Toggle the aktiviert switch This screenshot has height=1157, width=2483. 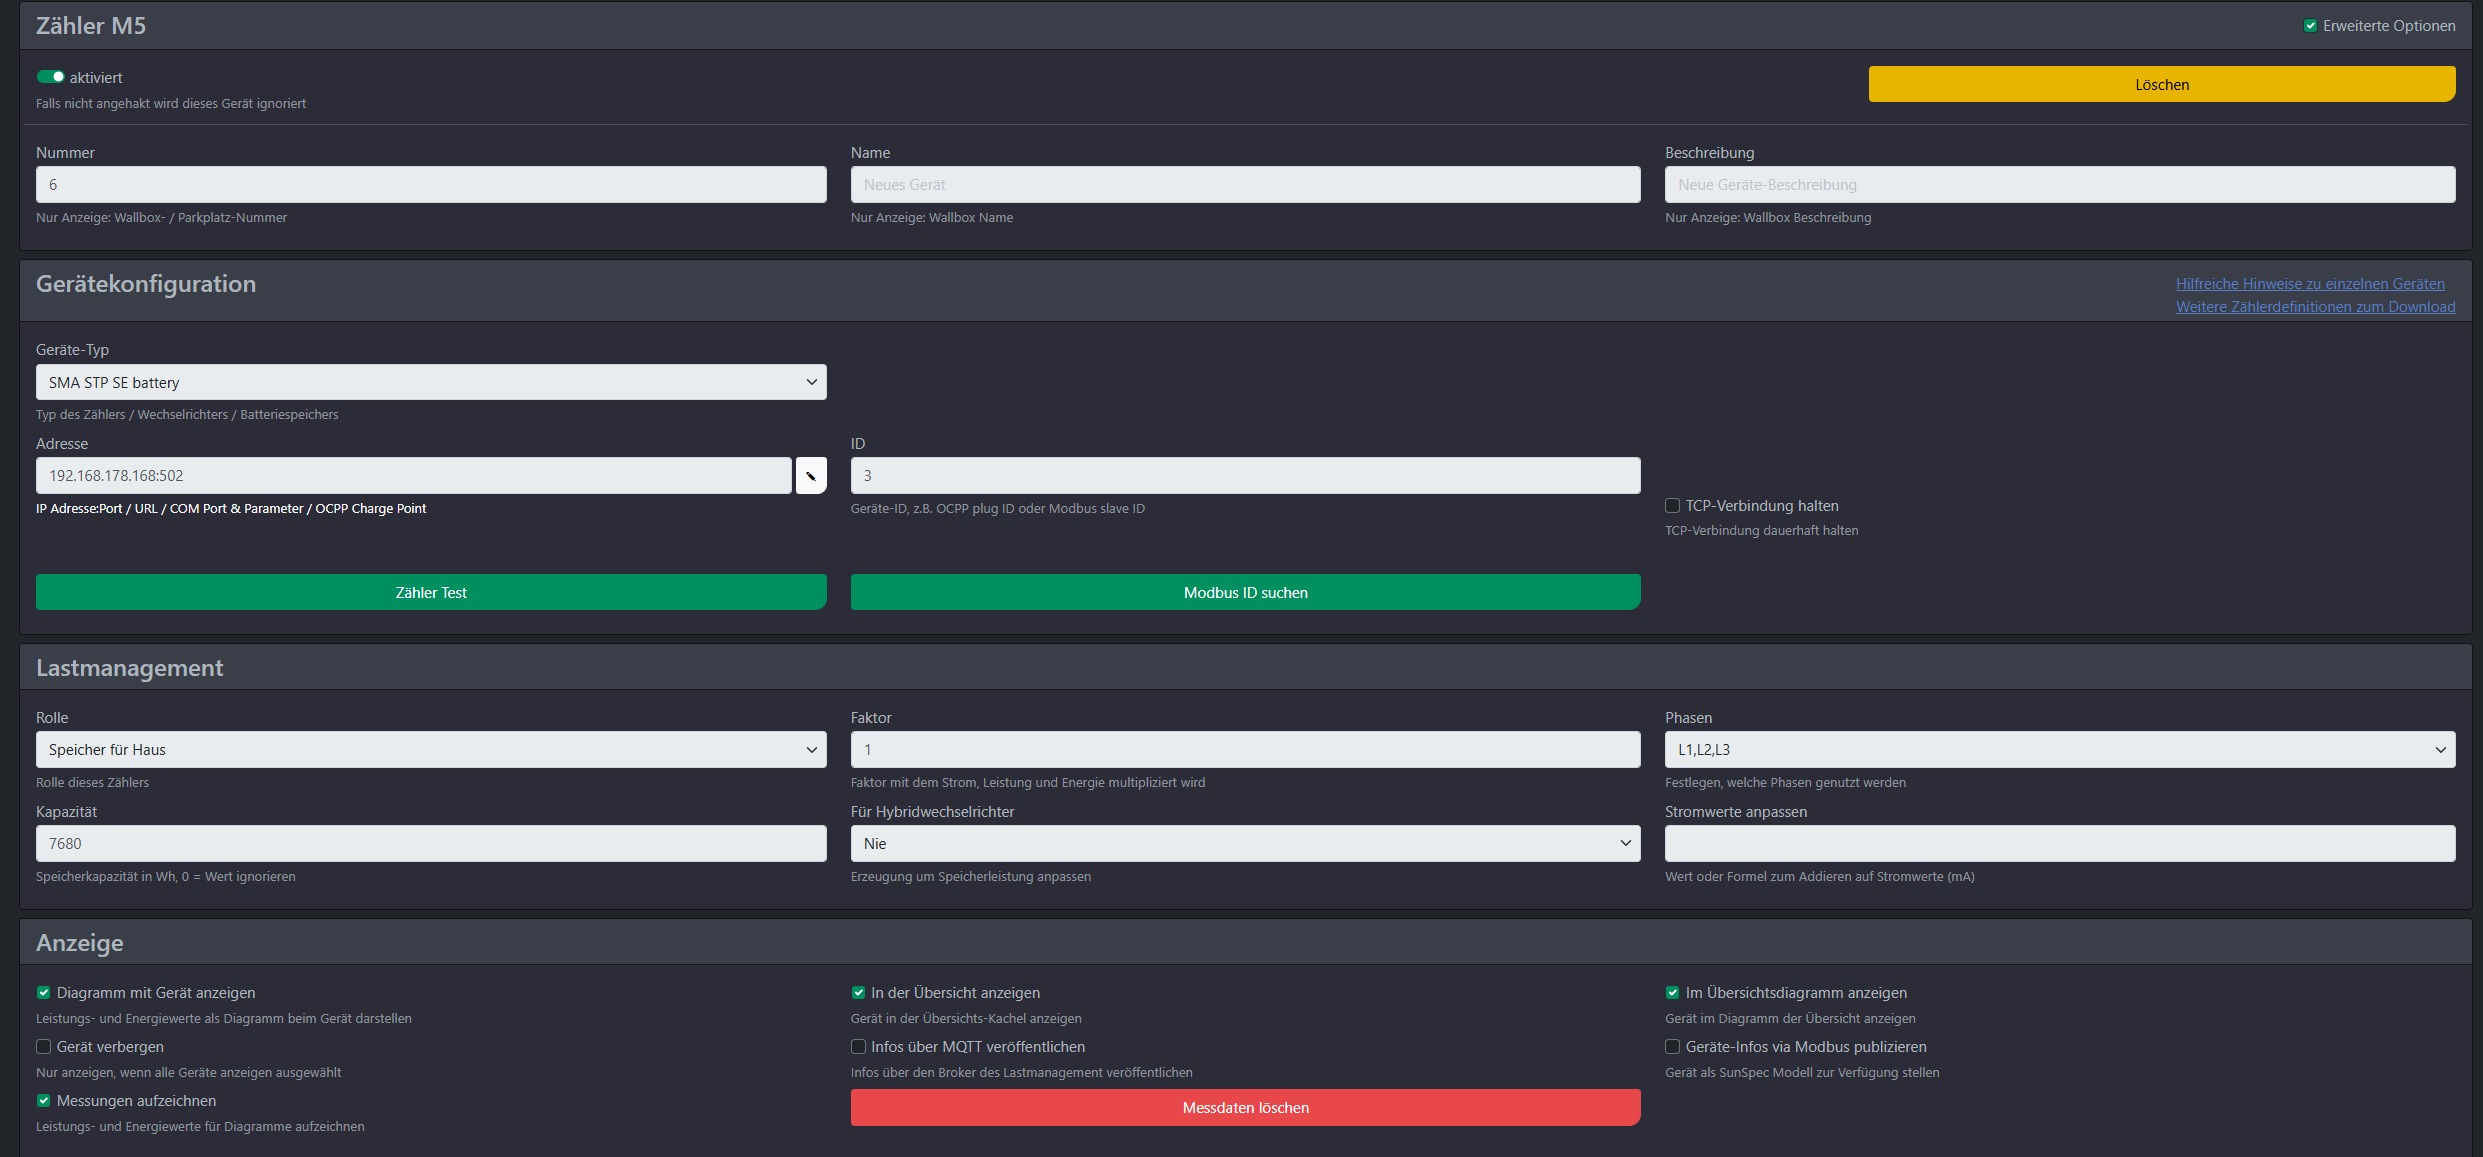pyautogui.click(x=51, y=77)
